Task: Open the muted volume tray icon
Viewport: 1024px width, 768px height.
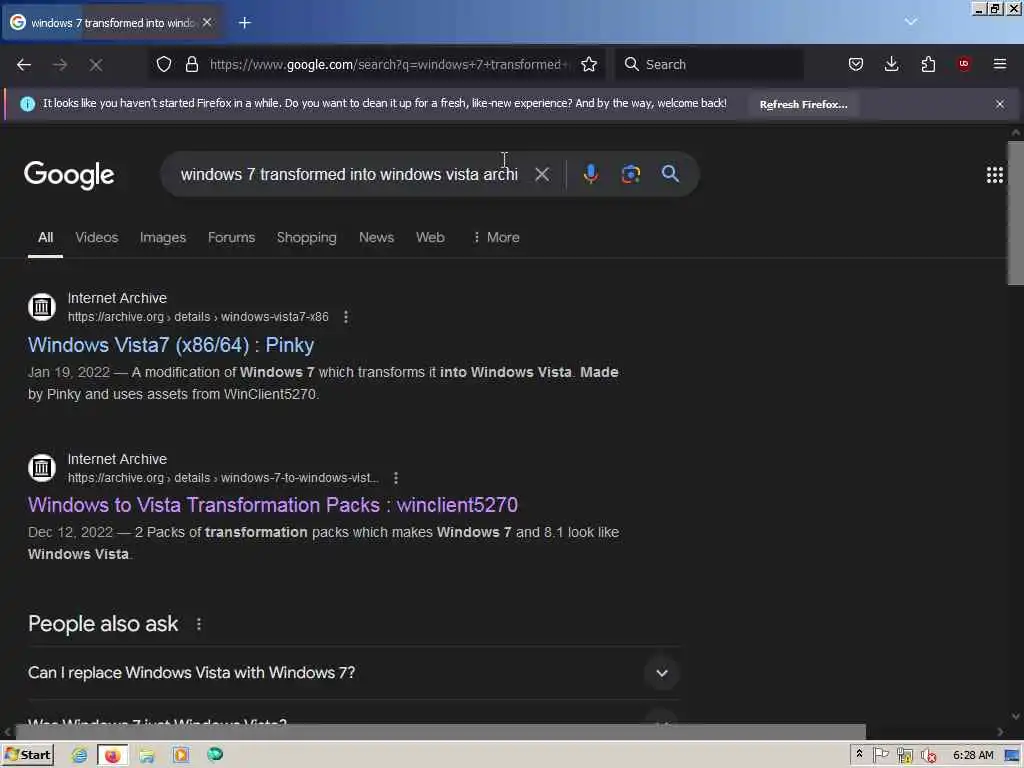Action: pos(929,756)
